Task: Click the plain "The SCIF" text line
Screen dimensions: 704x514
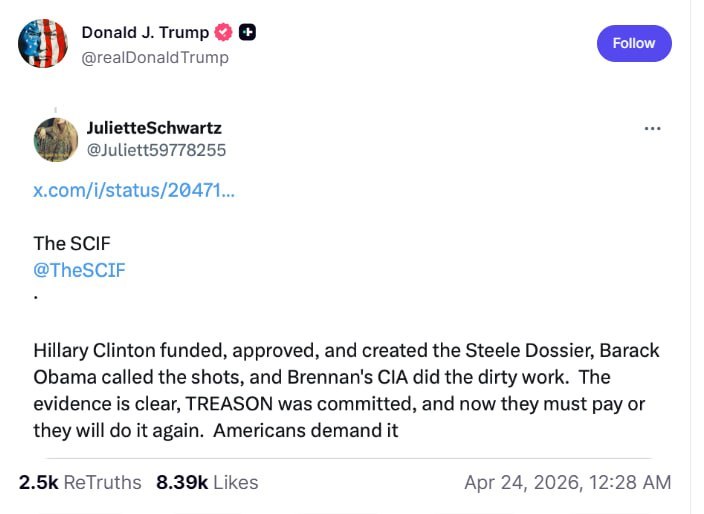Action: 73,243
